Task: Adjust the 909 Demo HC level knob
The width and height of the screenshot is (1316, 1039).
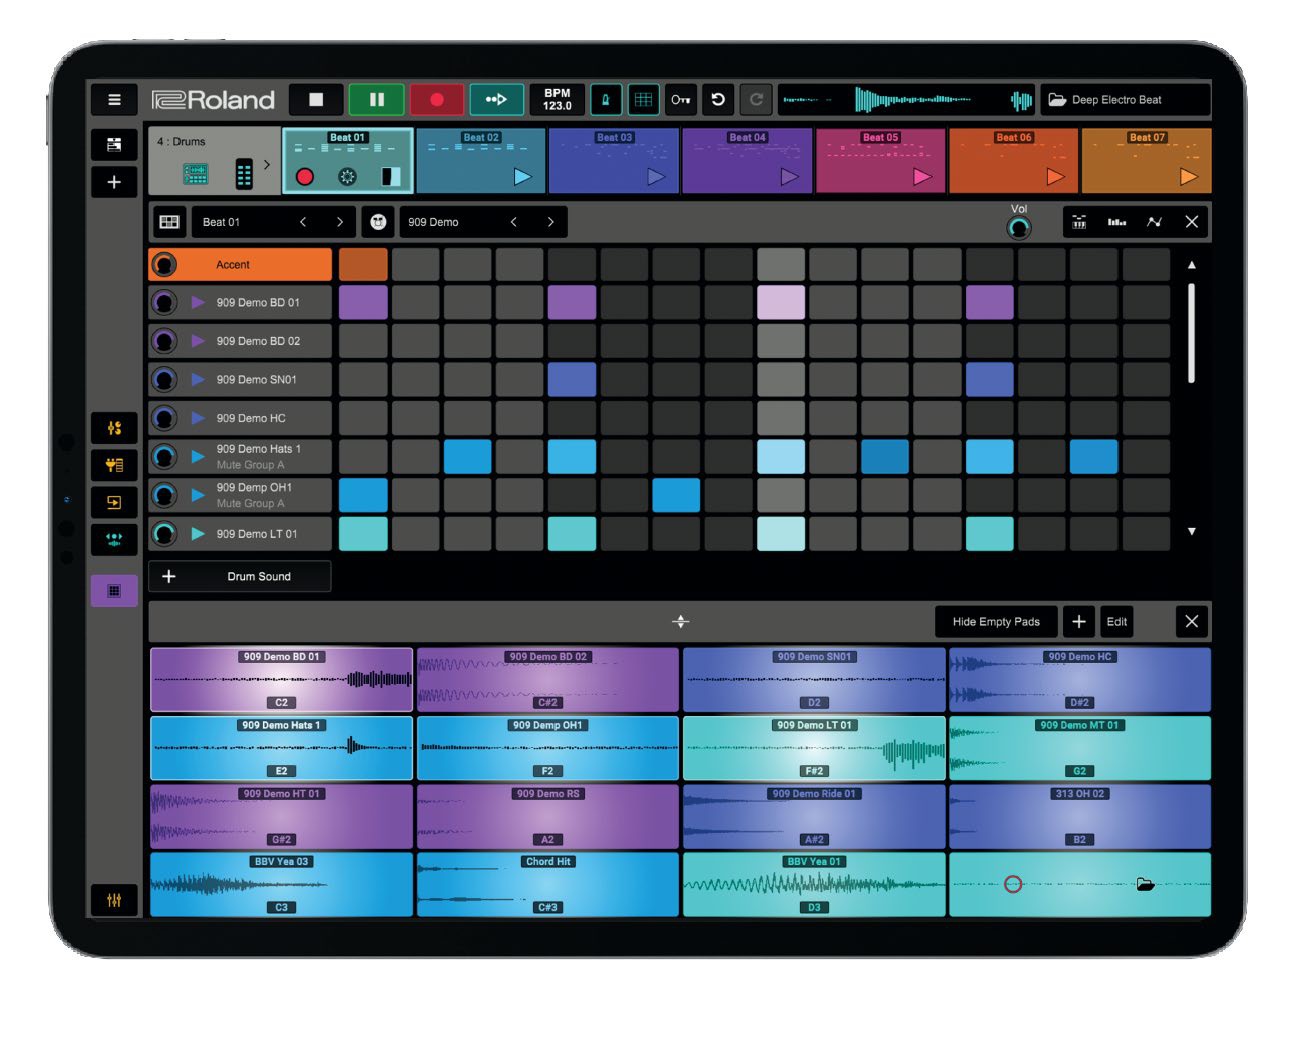Action: click(164, 418)
